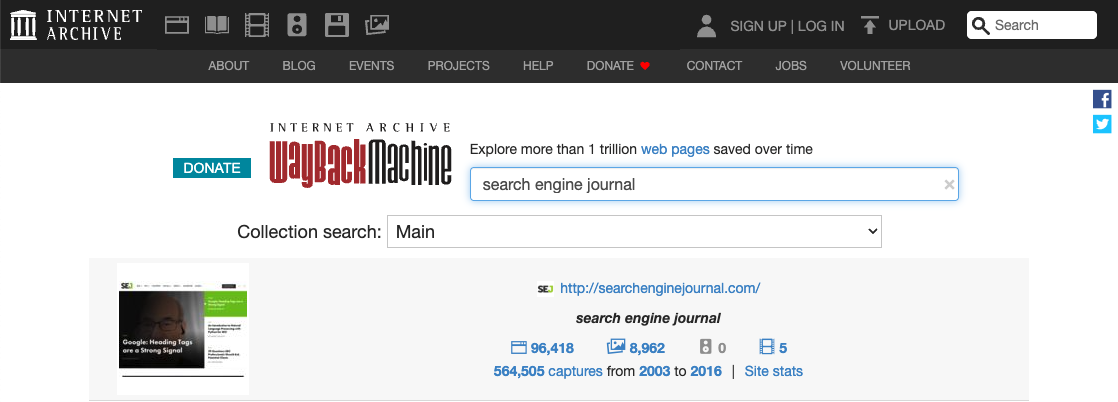Open the Web (Wayback) icon in top bar
Viewport: 1118px width, 402px height.
tap(177, 26)
